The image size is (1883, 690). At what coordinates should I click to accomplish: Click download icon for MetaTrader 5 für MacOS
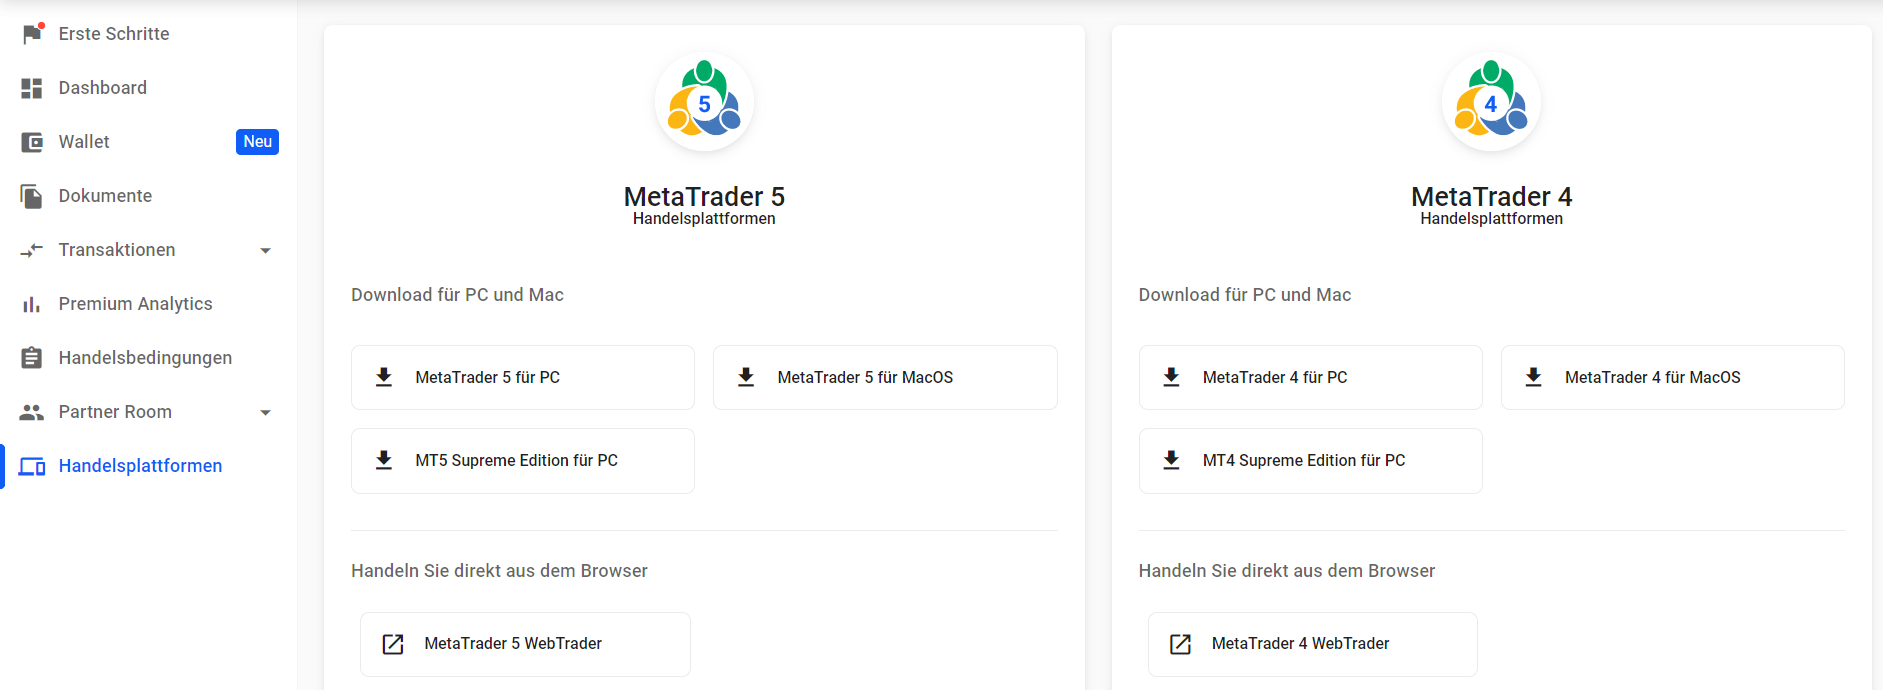[746, 377]
